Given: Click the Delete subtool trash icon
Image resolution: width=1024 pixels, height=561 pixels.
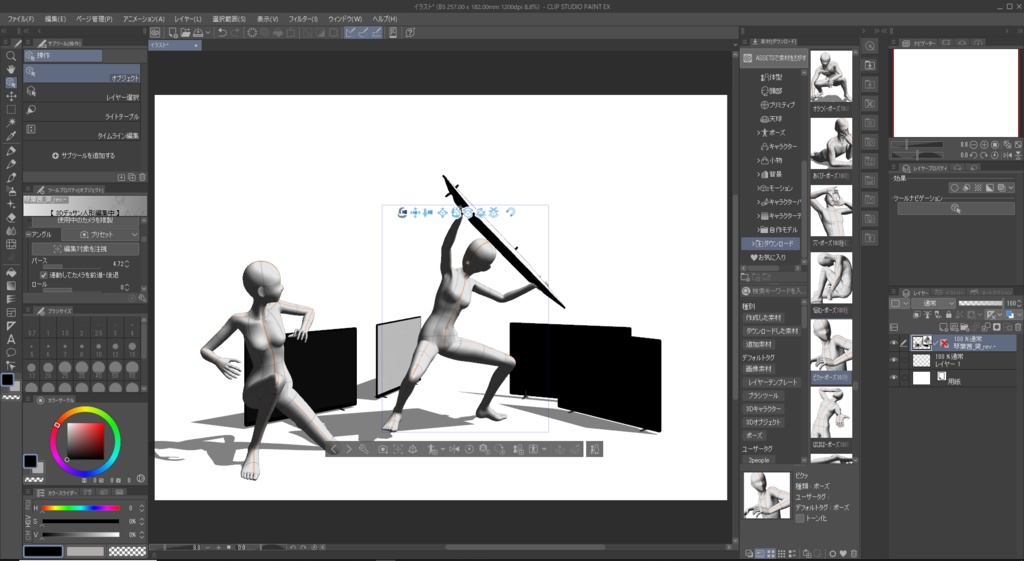Looking at the screenshot, I should (142, 177).
